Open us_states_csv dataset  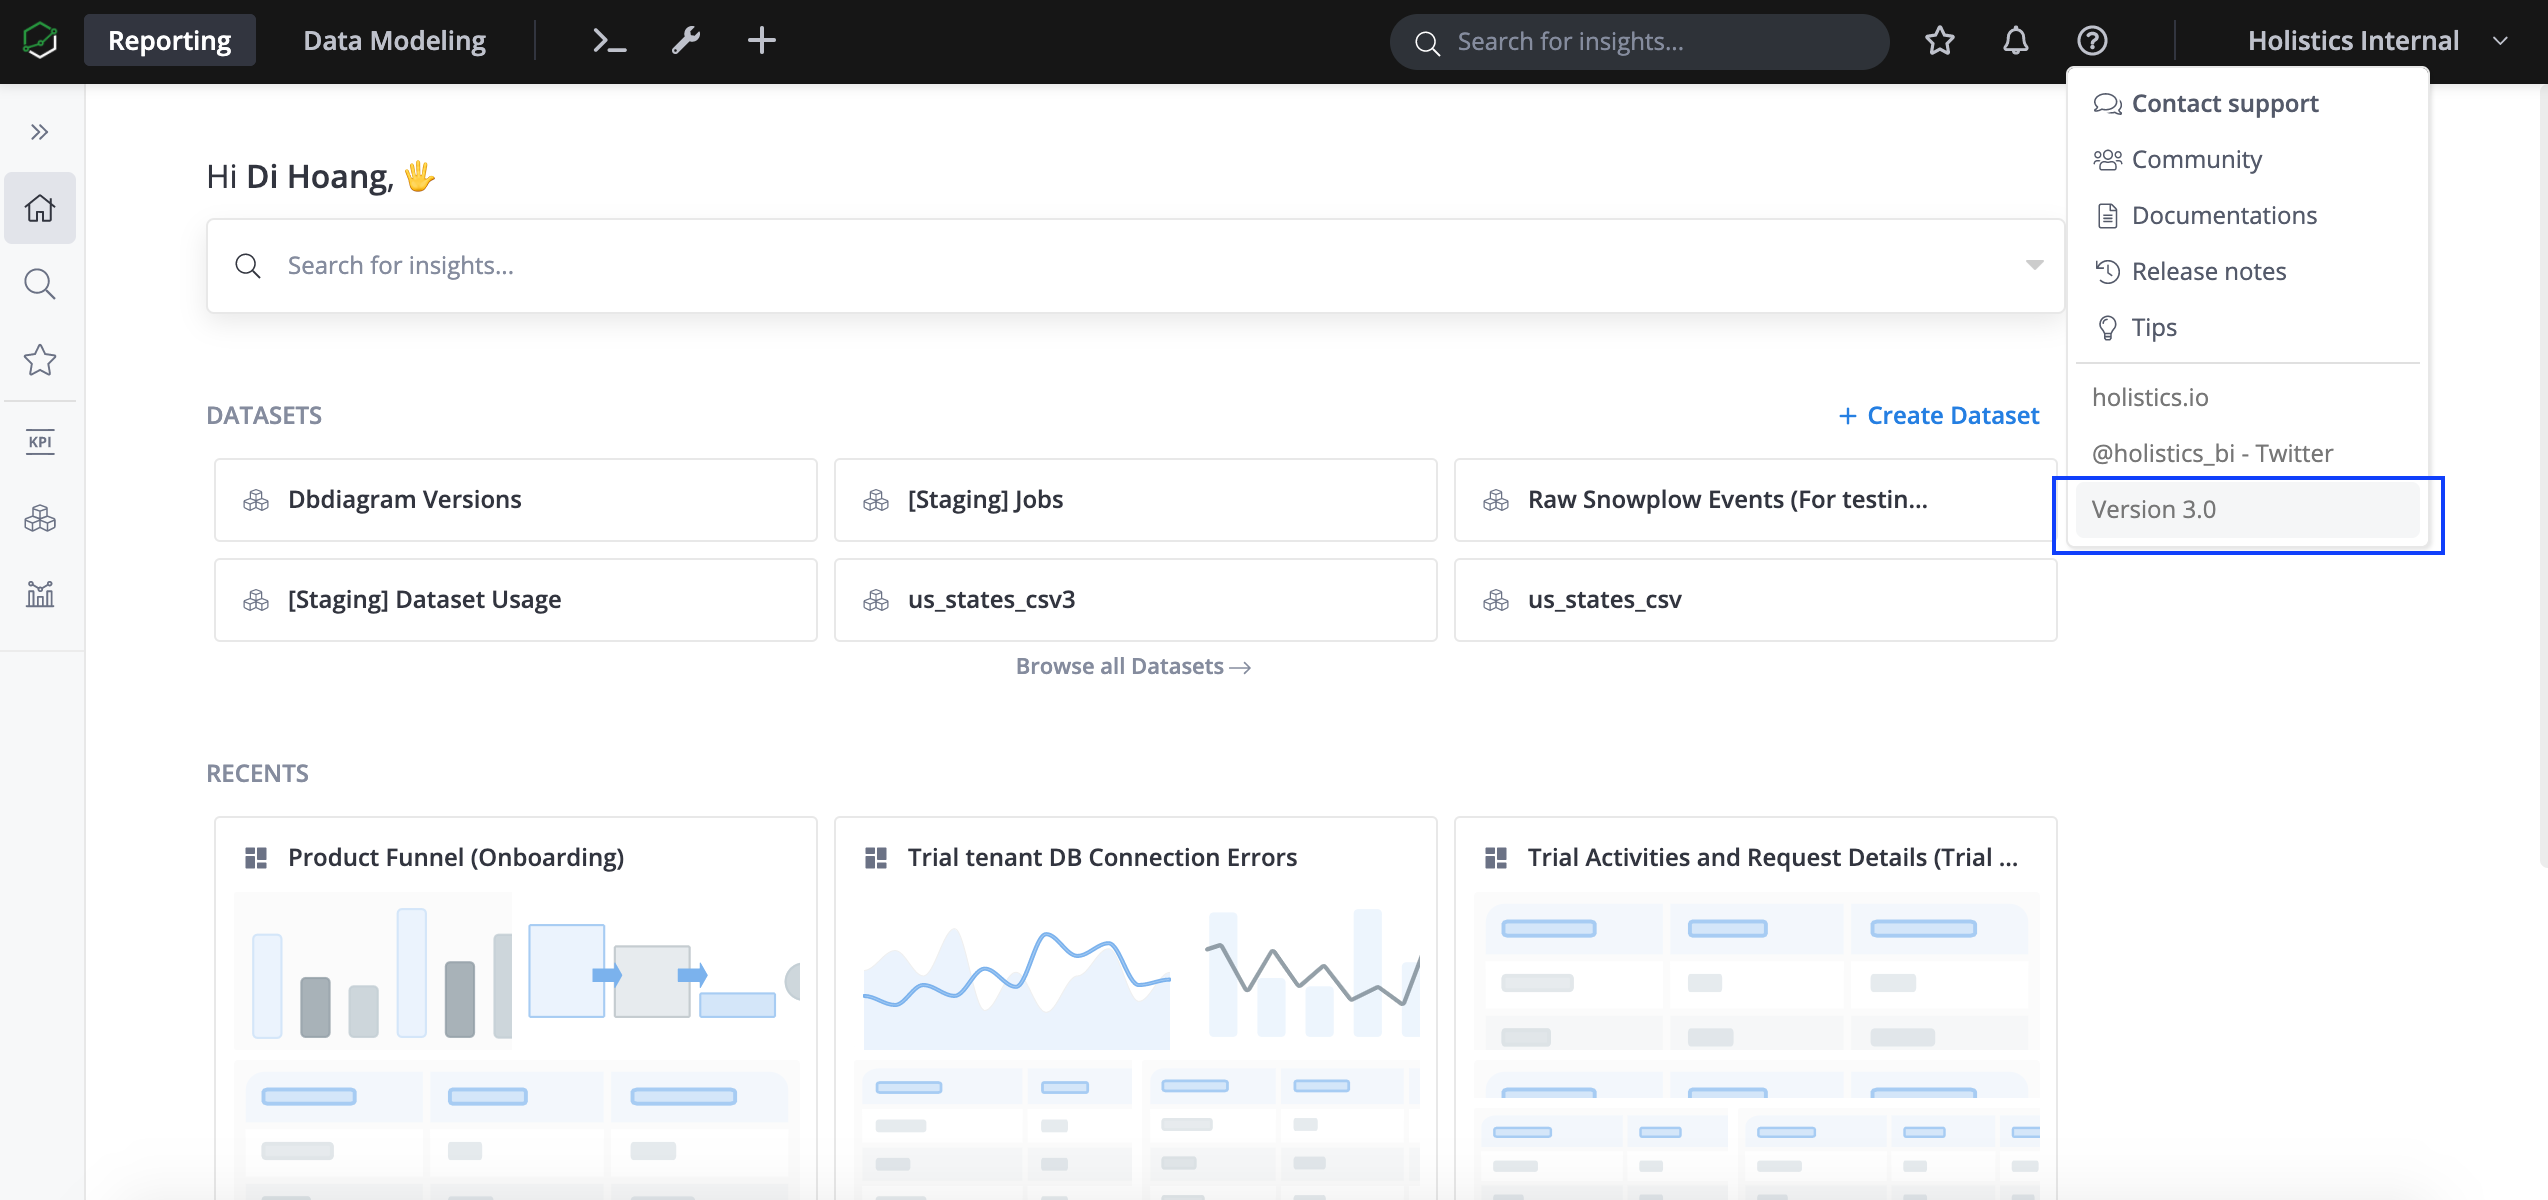(x=1756, y=600)
